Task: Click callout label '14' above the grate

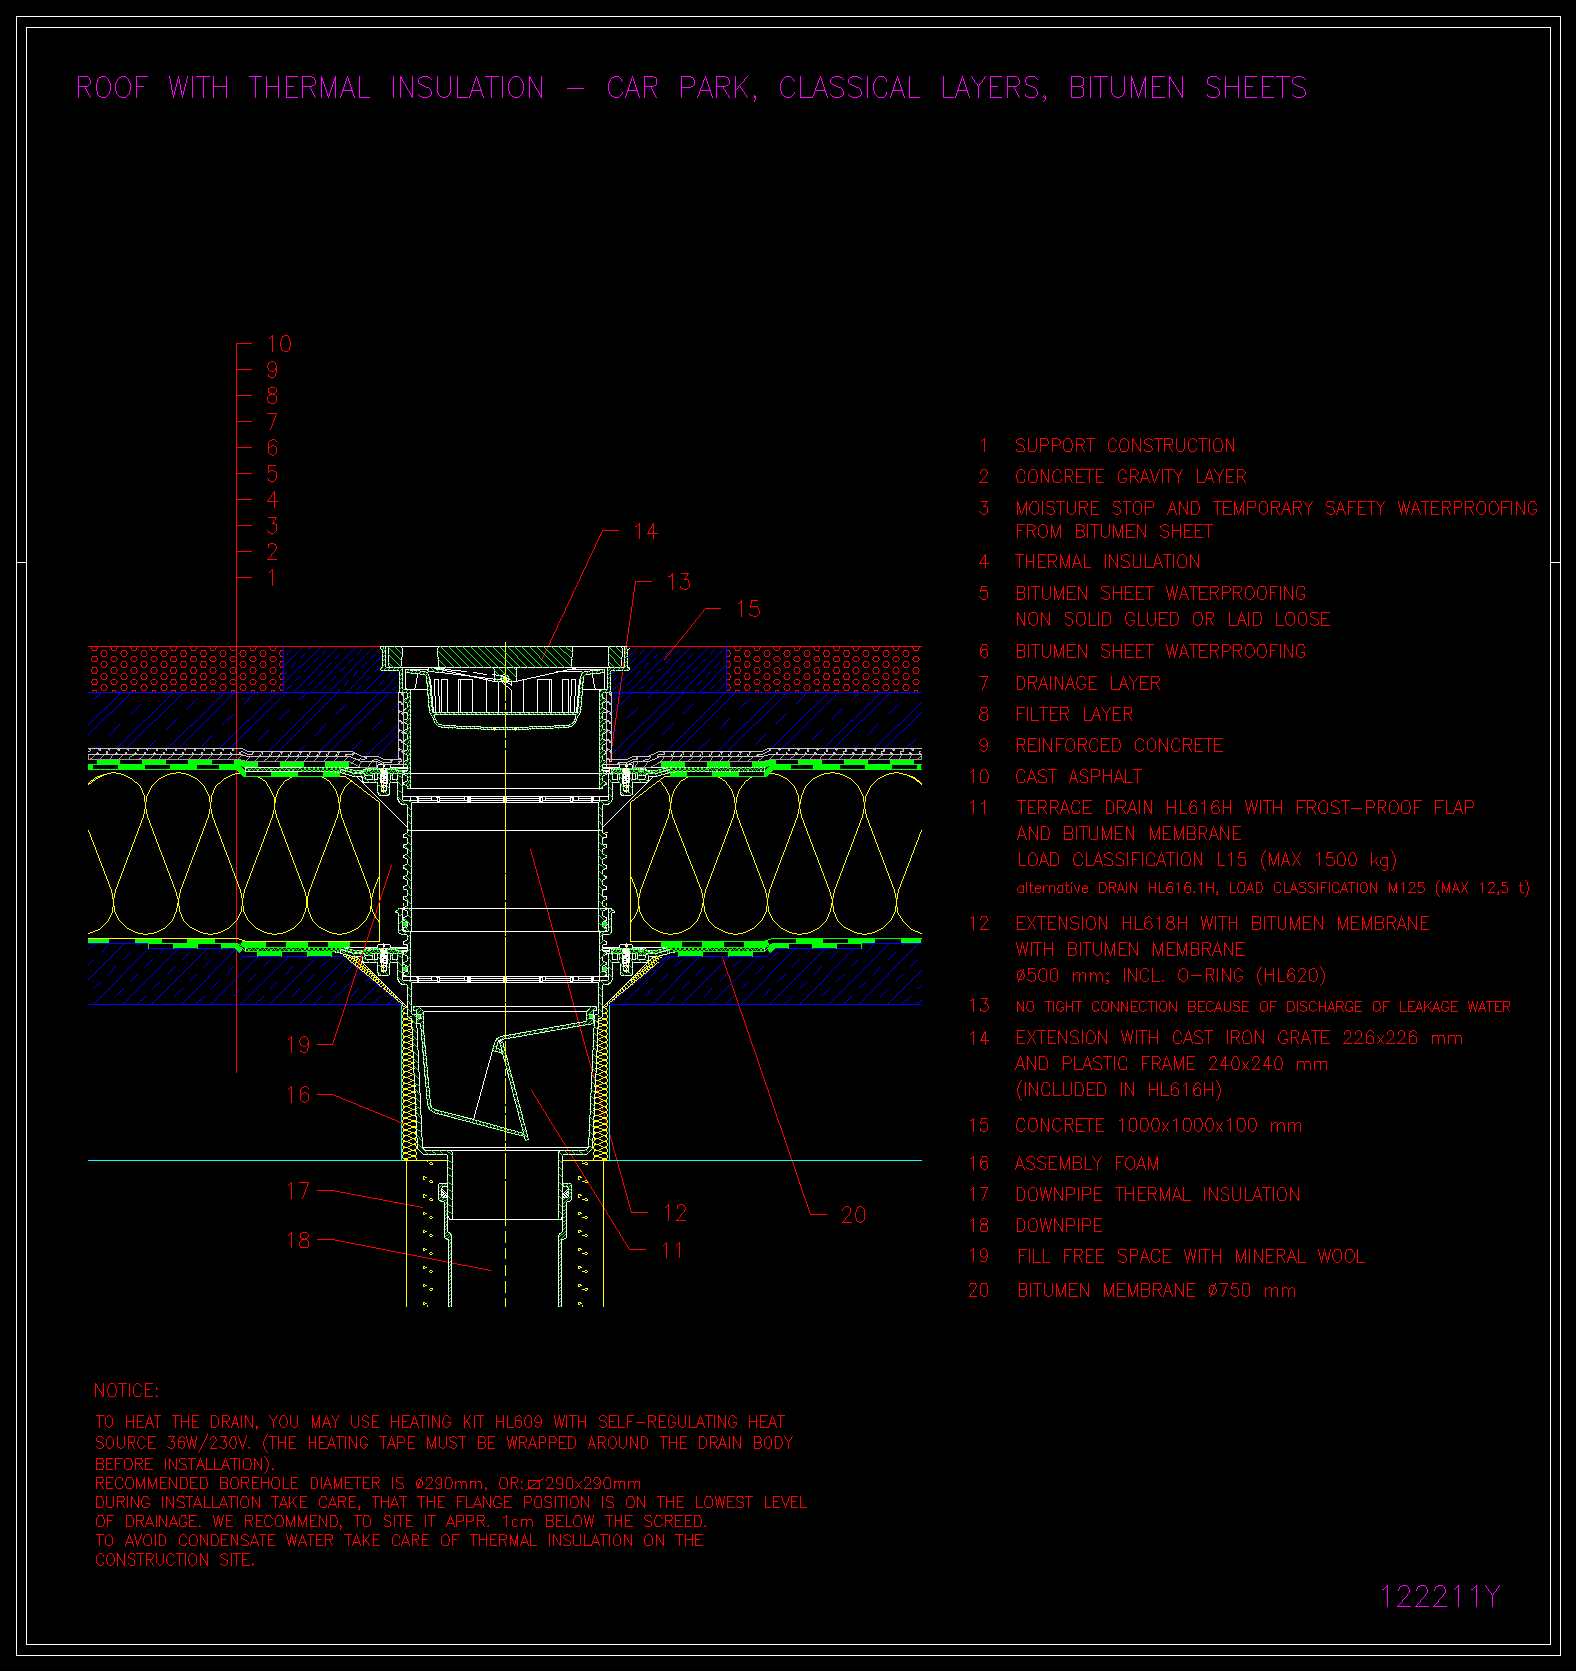Action: point(646,532)
